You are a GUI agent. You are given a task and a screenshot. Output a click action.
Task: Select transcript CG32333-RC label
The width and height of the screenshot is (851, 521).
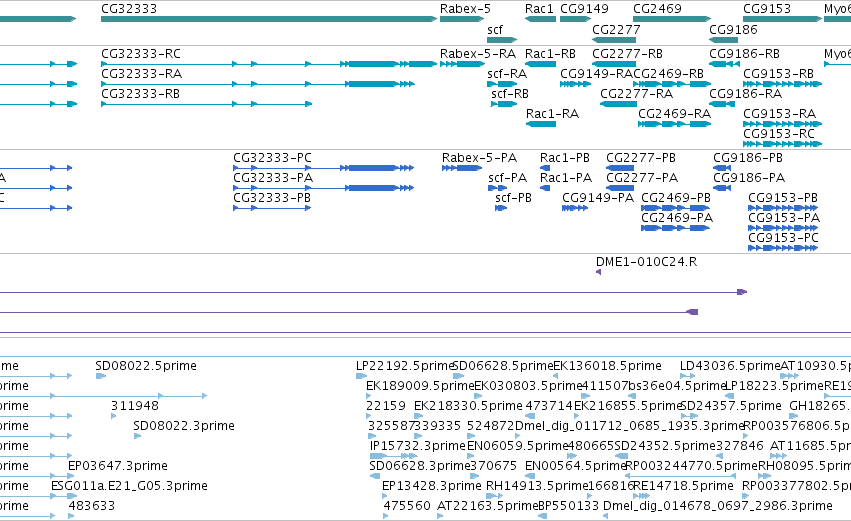point(141,54)
